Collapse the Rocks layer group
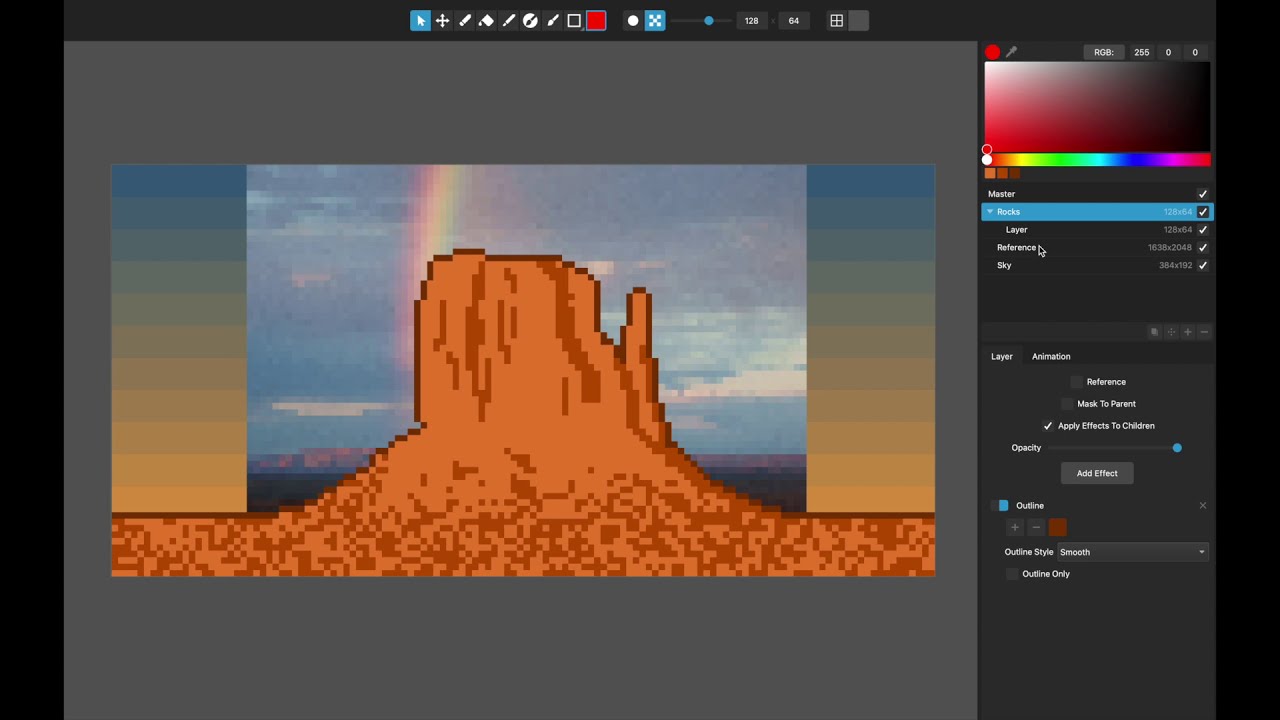The height and width of the screenshot is (720, 1280). pos(990,212)
